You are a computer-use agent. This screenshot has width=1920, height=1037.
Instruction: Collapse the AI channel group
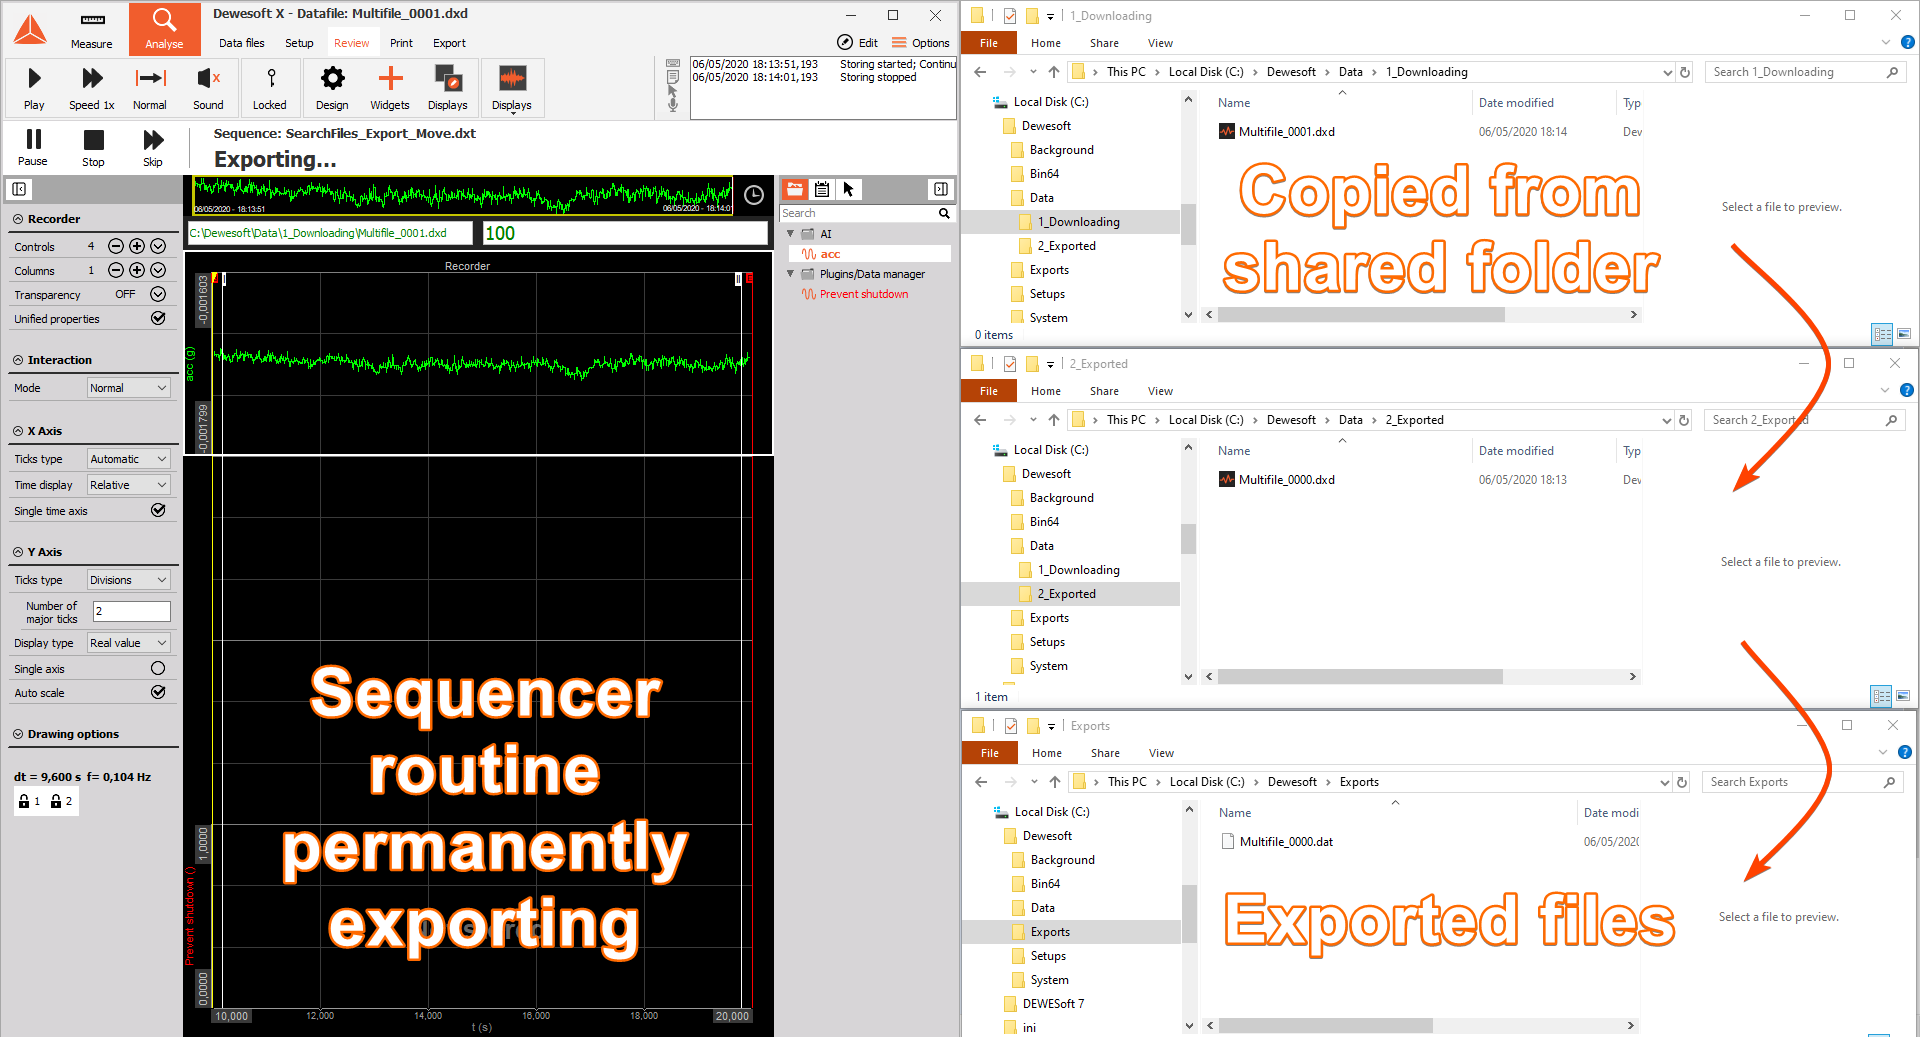[790, 233]
